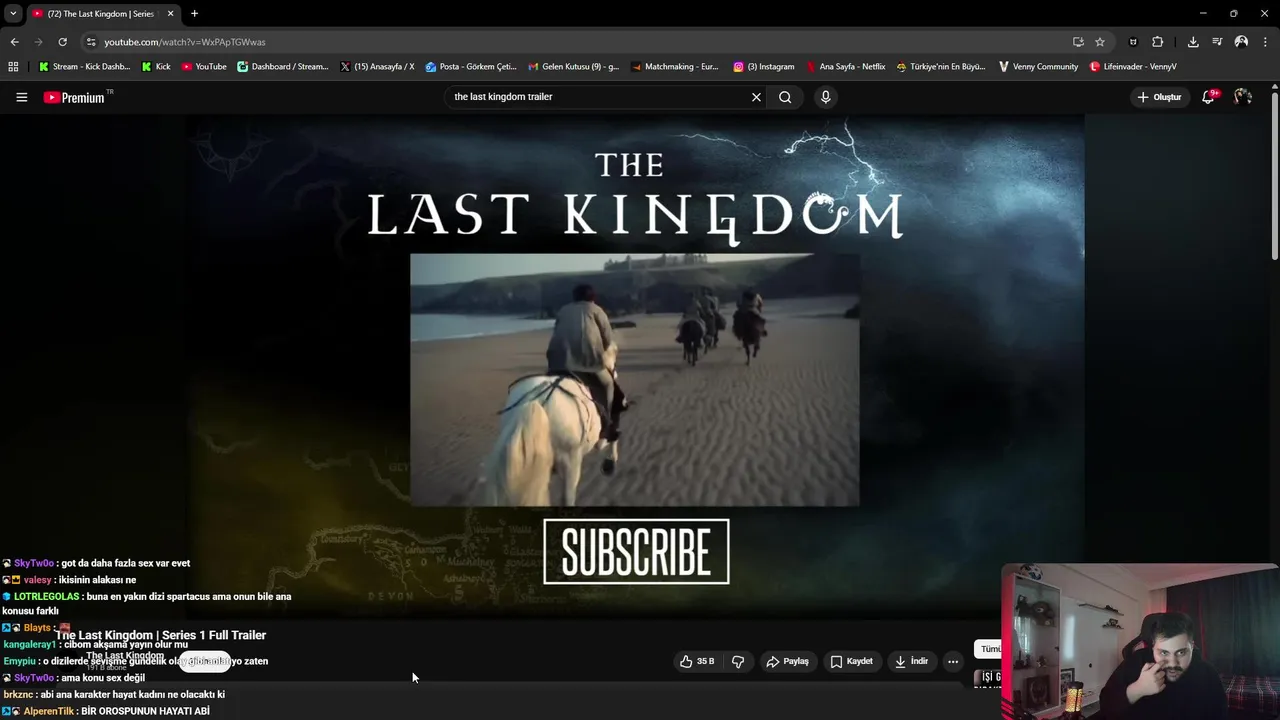Open Venny Community bookmark
The width and height of the screenshot is (1280, 720).
tap(1038, 67)
